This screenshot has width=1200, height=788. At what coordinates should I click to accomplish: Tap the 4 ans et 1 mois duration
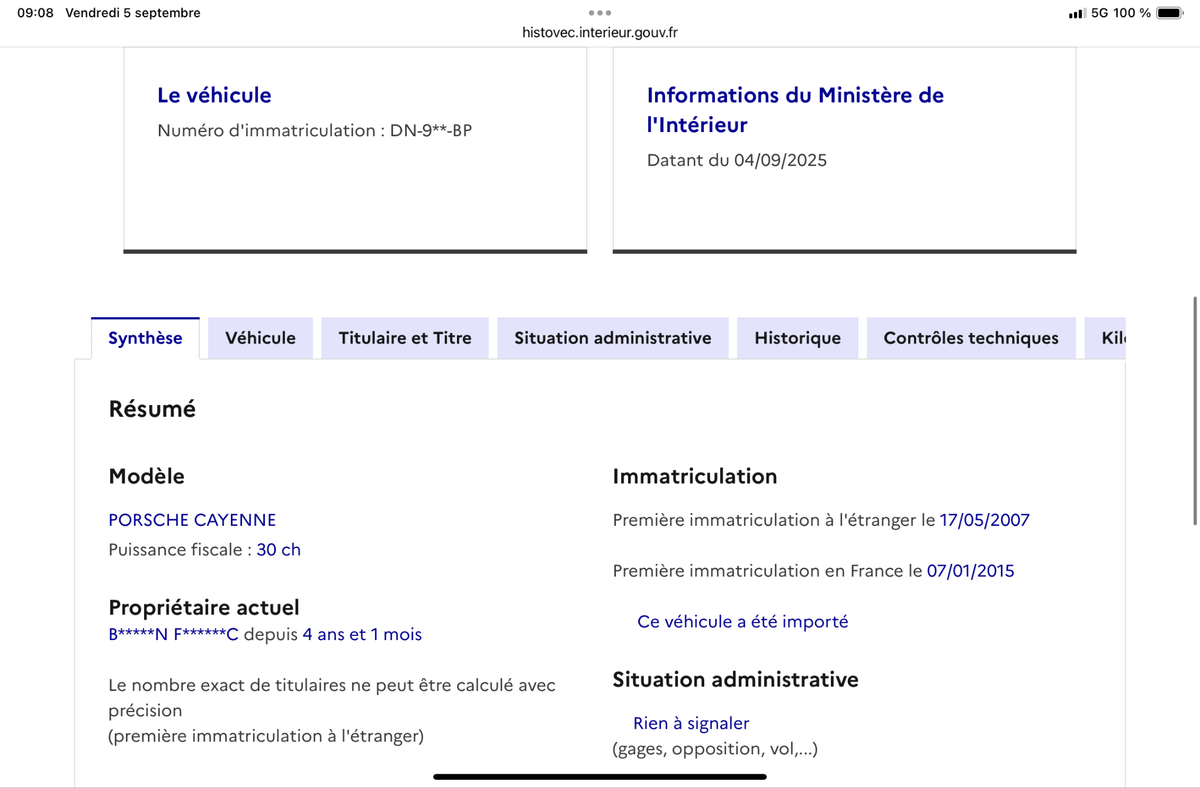(362, 634)
